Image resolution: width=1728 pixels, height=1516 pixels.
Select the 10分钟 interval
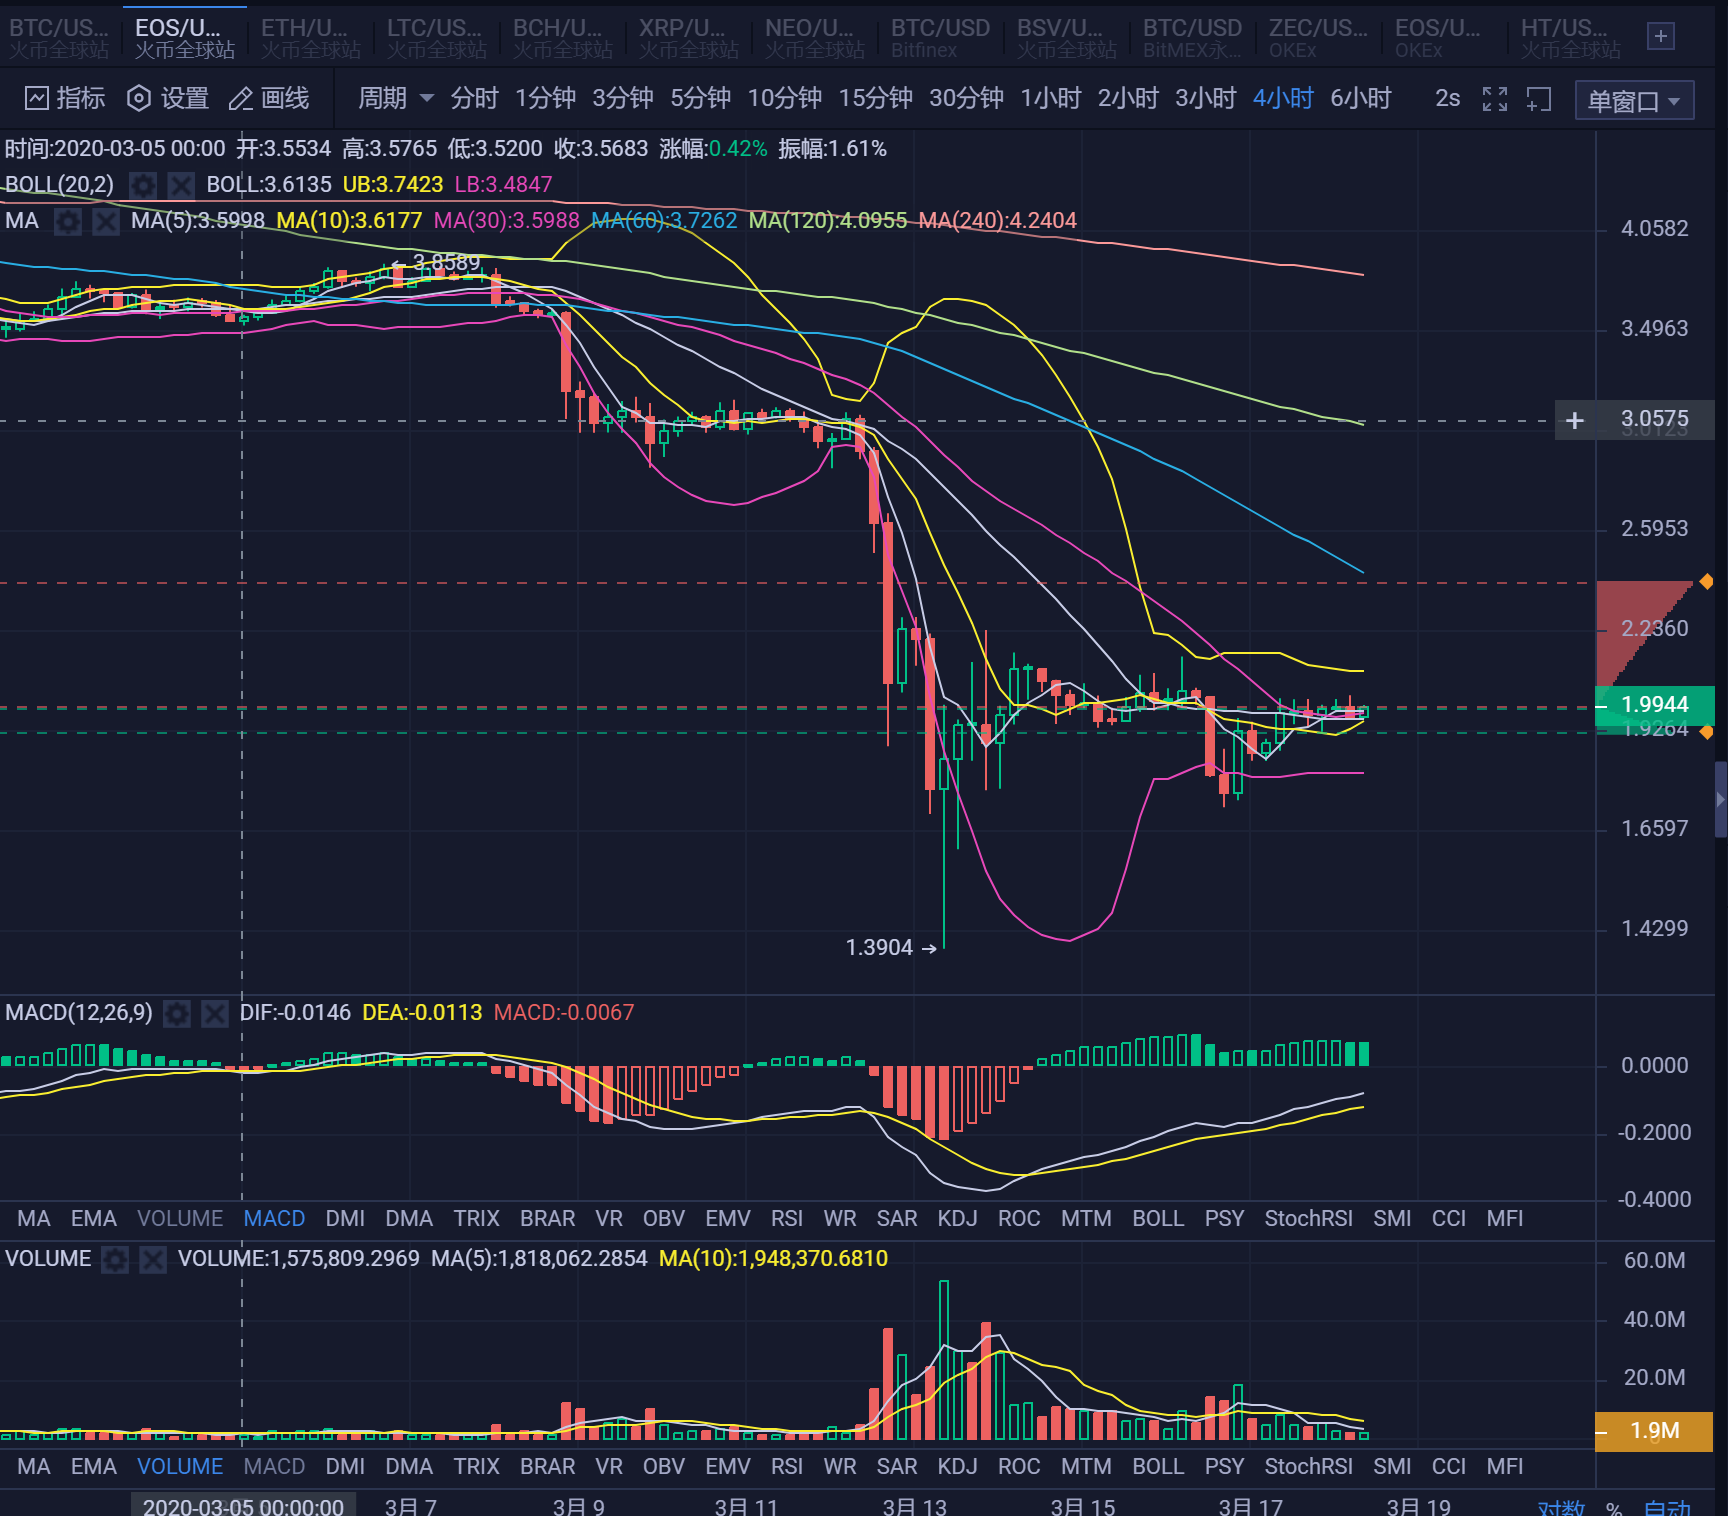pos(785,98)
